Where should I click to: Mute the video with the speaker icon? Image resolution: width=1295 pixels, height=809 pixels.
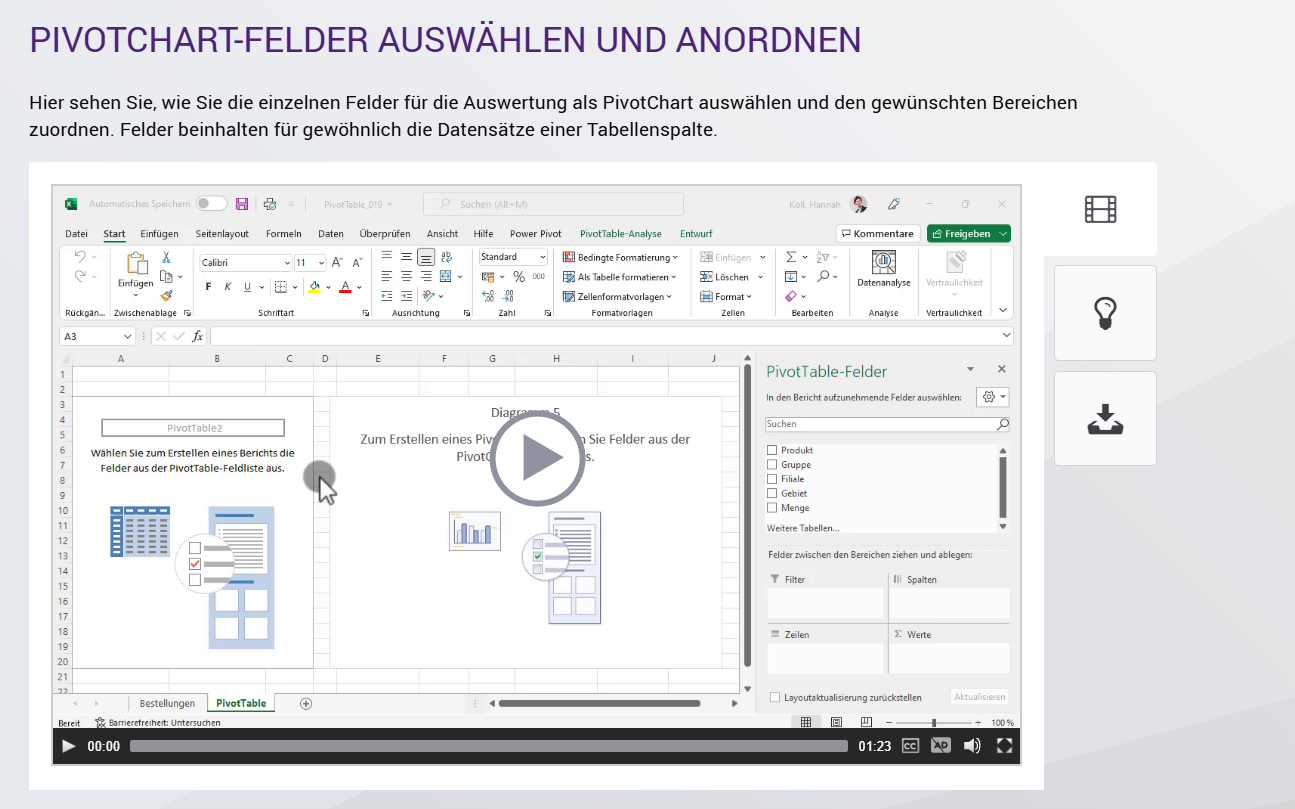(972, 746)
